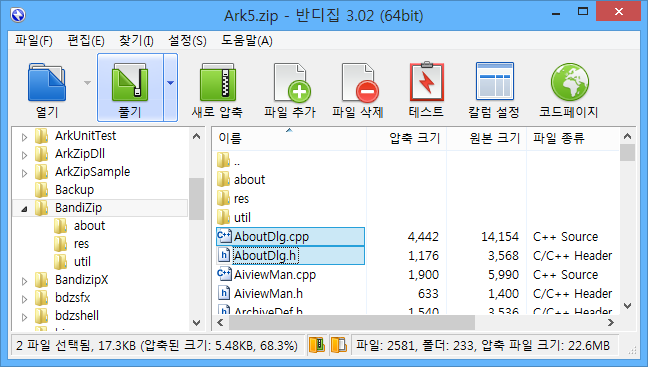The image size is (648, 367).
Task: Expand the ArkUnitTest tree node
Action: 24,137
